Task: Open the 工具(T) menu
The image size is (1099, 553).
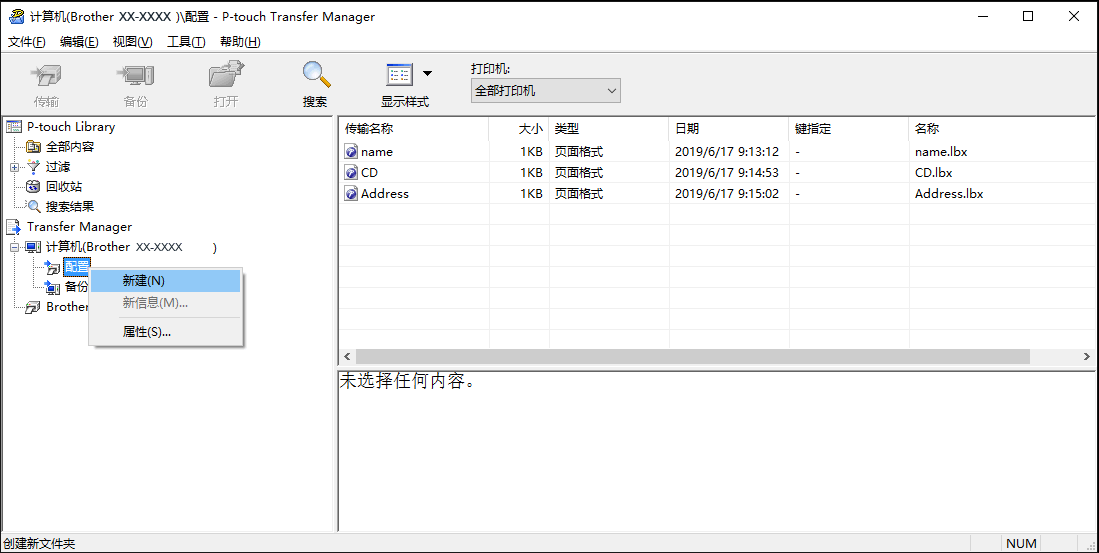Action: coord(186,41)
